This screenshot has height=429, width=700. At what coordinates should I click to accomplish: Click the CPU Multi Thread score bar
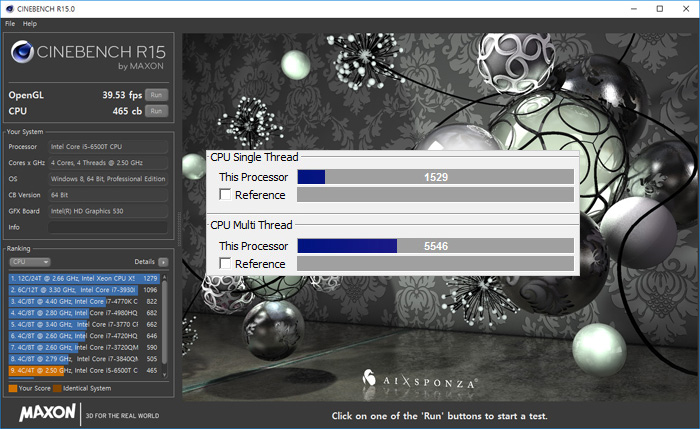coord(435,246)
